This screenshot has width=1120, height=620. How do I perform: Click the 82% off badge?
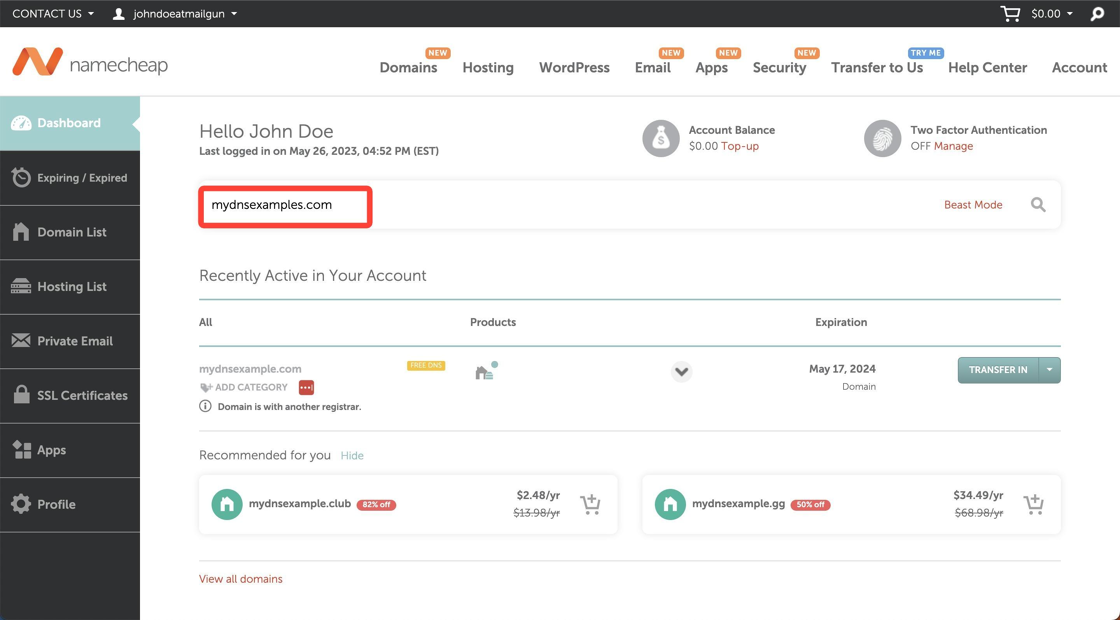click(x=376, y=505)
